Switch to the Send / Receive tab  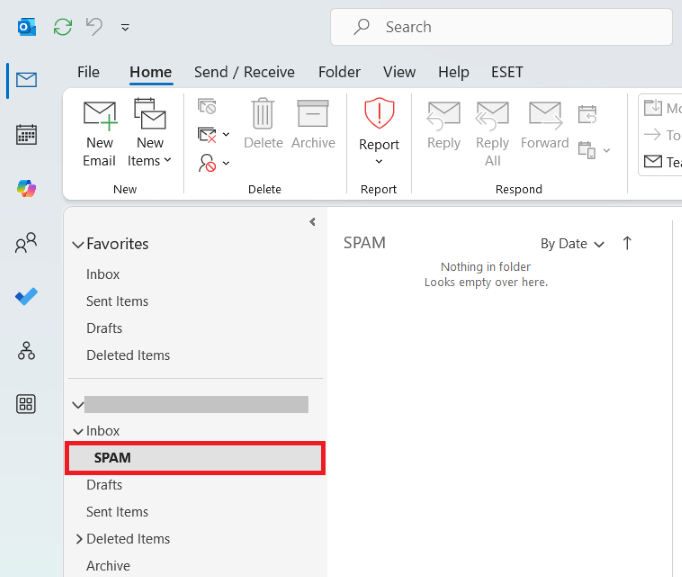point(244,72)
